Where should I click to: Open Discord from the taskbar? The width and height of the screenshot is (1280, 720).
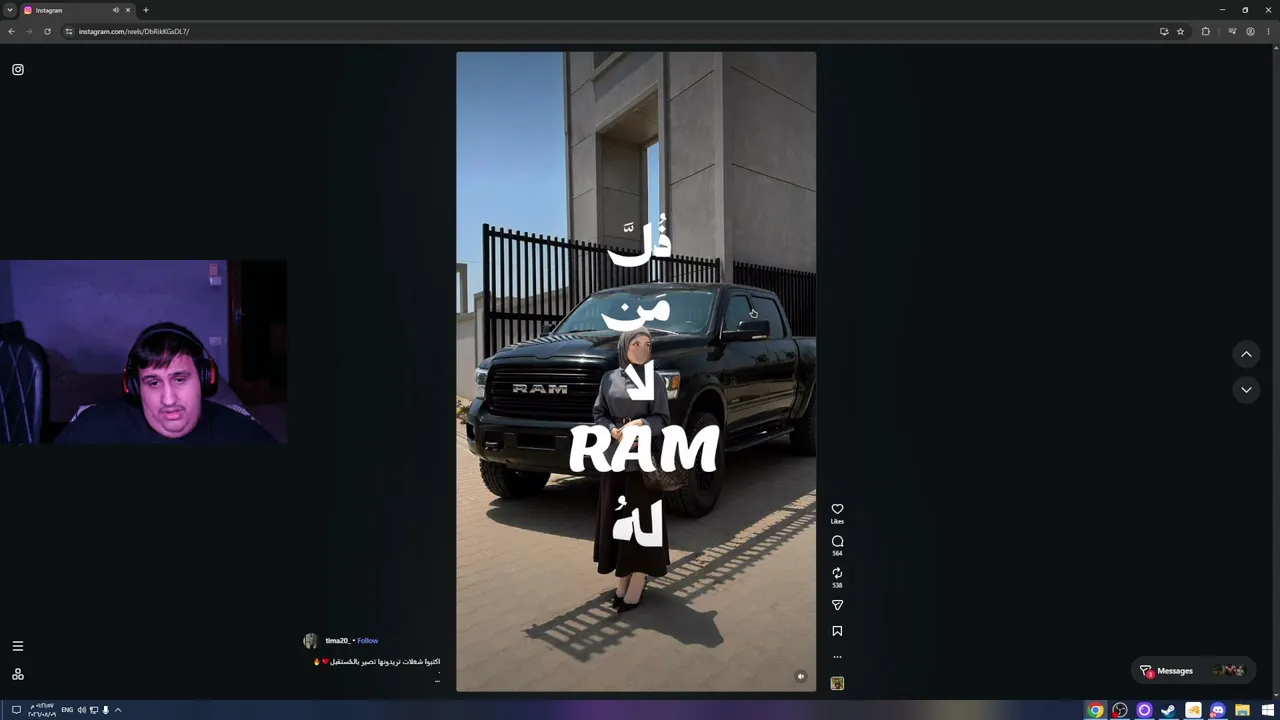click(x=1218, y=710)
